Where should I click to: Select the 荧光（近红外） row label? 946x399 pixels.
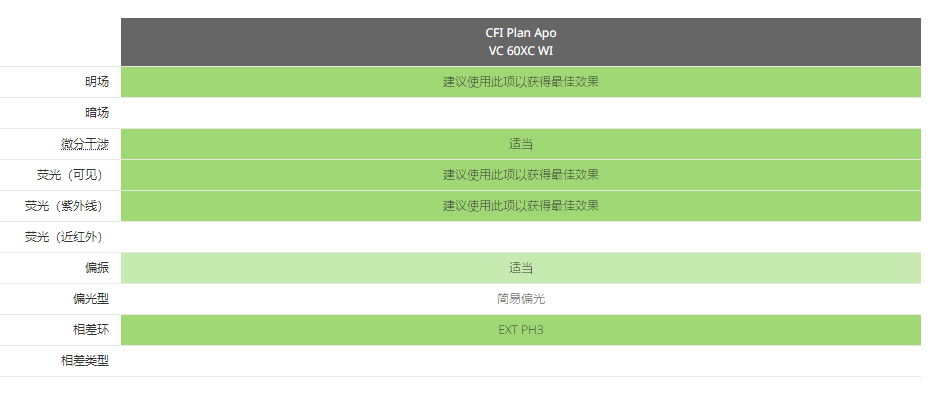[x=64, y=237]
